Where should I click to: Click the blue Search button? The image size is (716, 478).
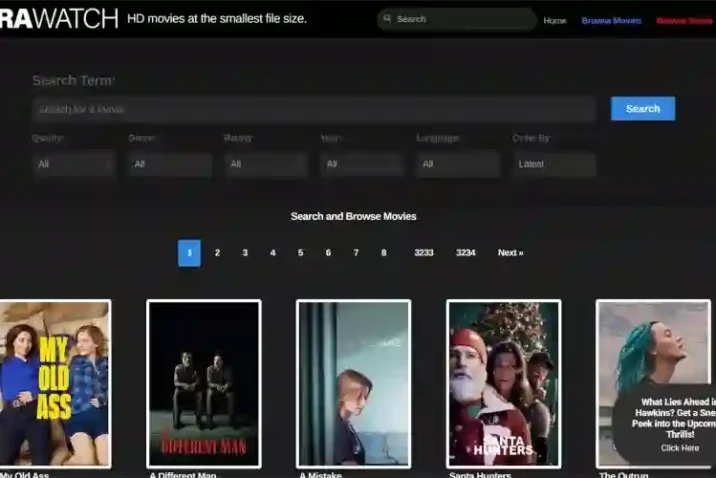643,109
